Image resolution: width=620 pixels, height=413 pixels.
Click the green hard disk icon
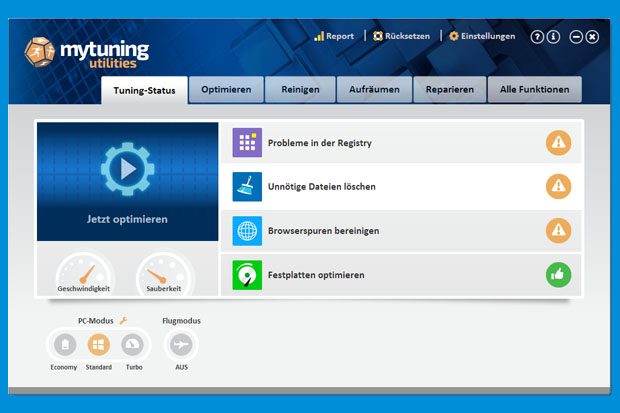[247, 275]
